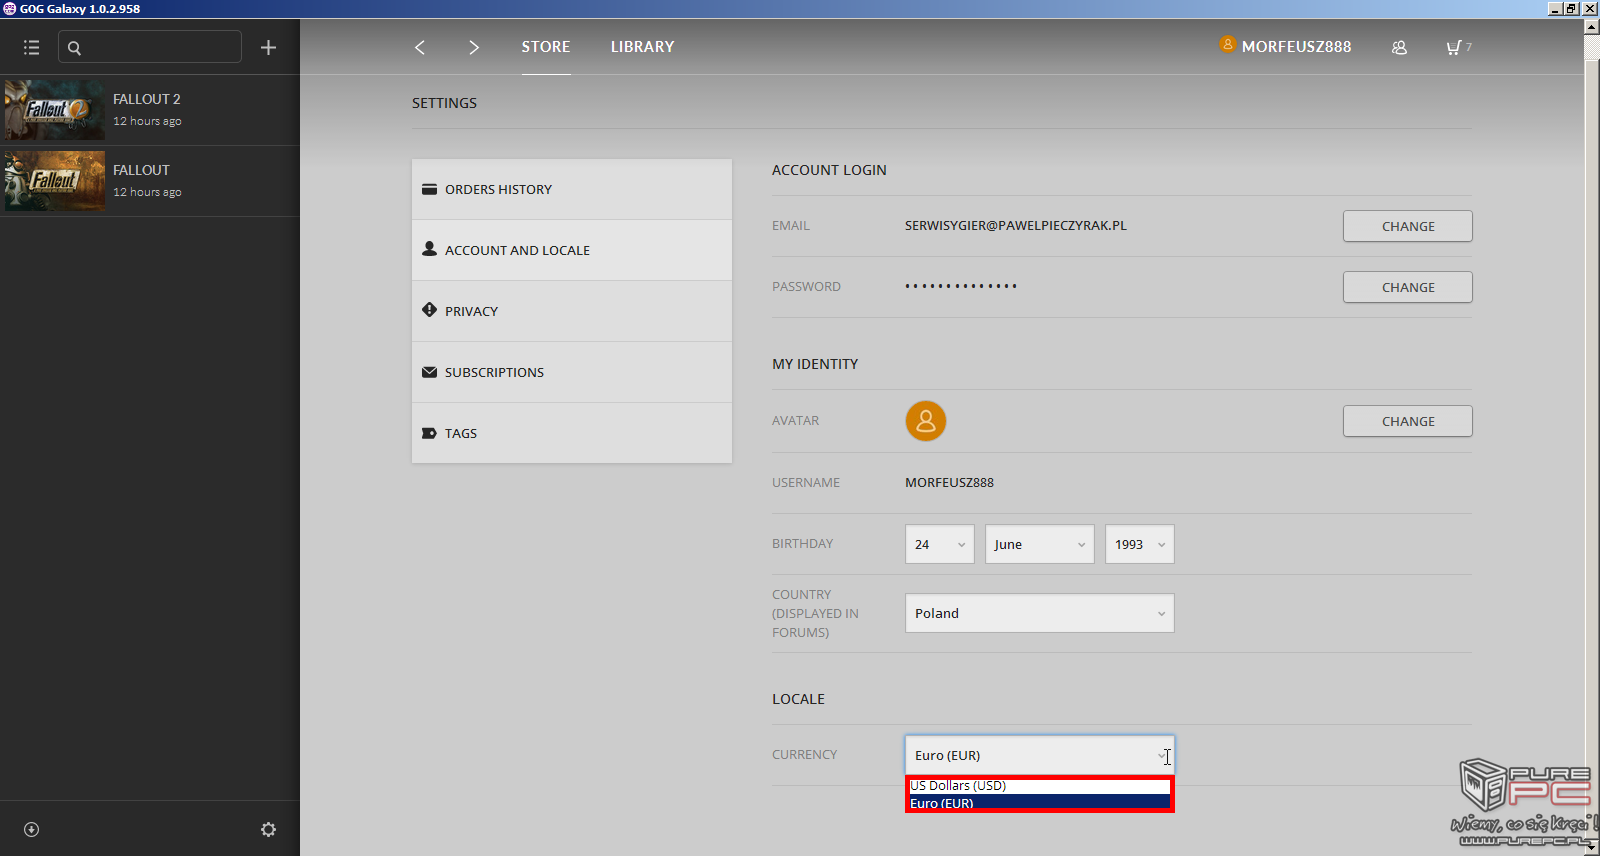Open ORDERS HISTORY settings section
The width and height of the screenshot is (1600, 856).
tap(572, 189)
